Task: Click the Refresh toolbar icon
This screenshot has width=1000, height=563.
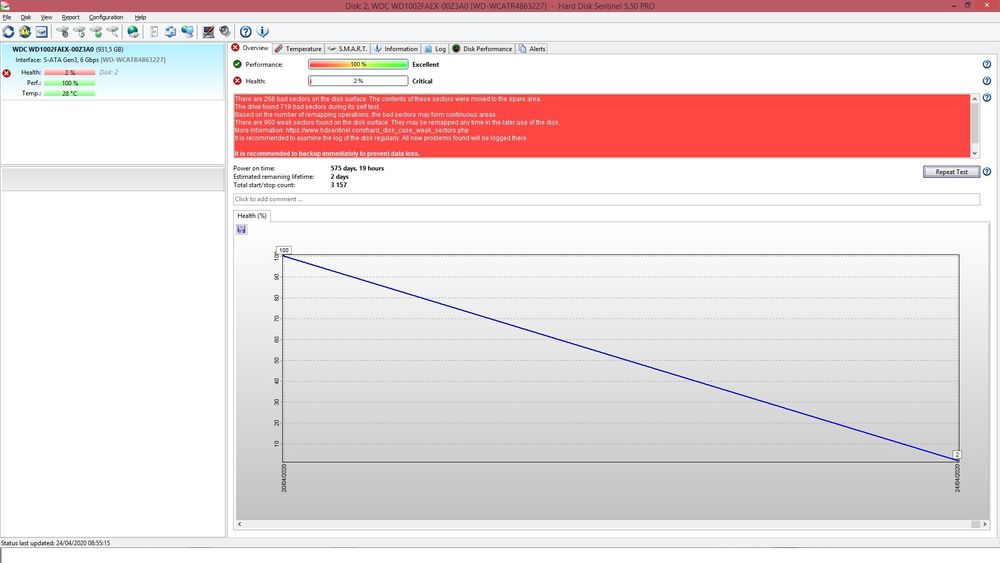Action: [8, 31]
